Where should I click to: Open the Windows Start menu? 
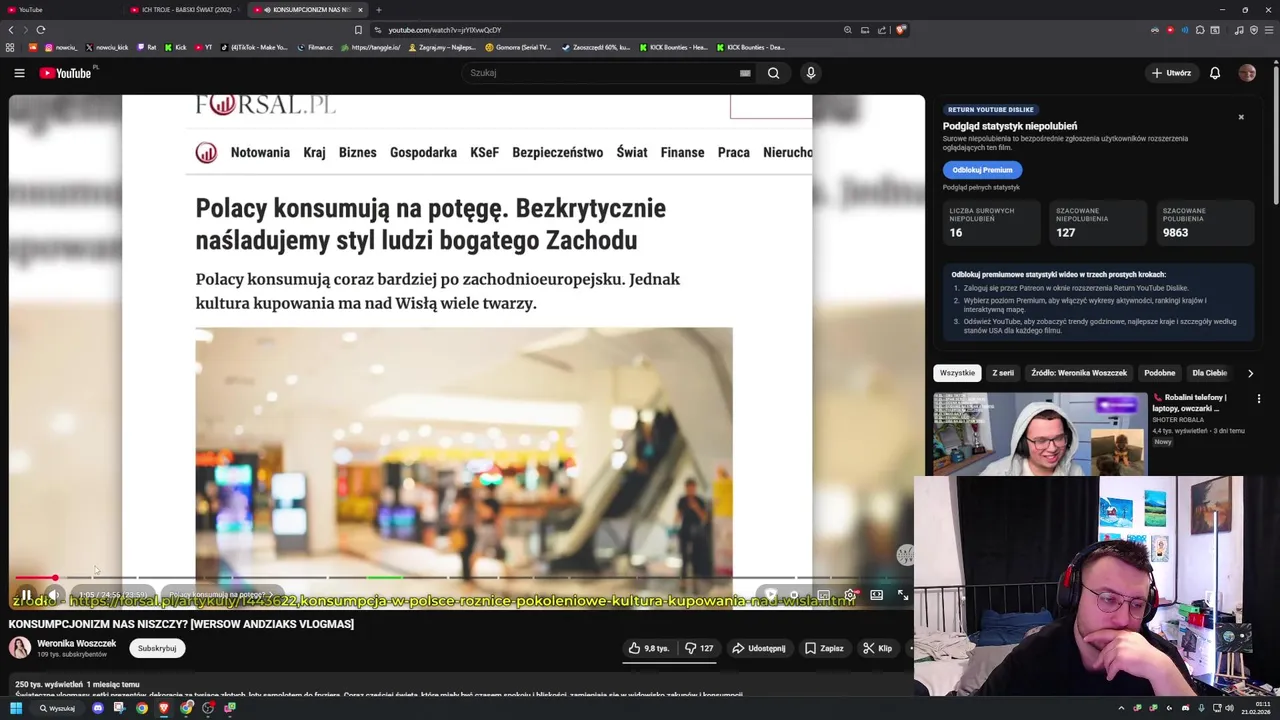click(x=16, y=708)
